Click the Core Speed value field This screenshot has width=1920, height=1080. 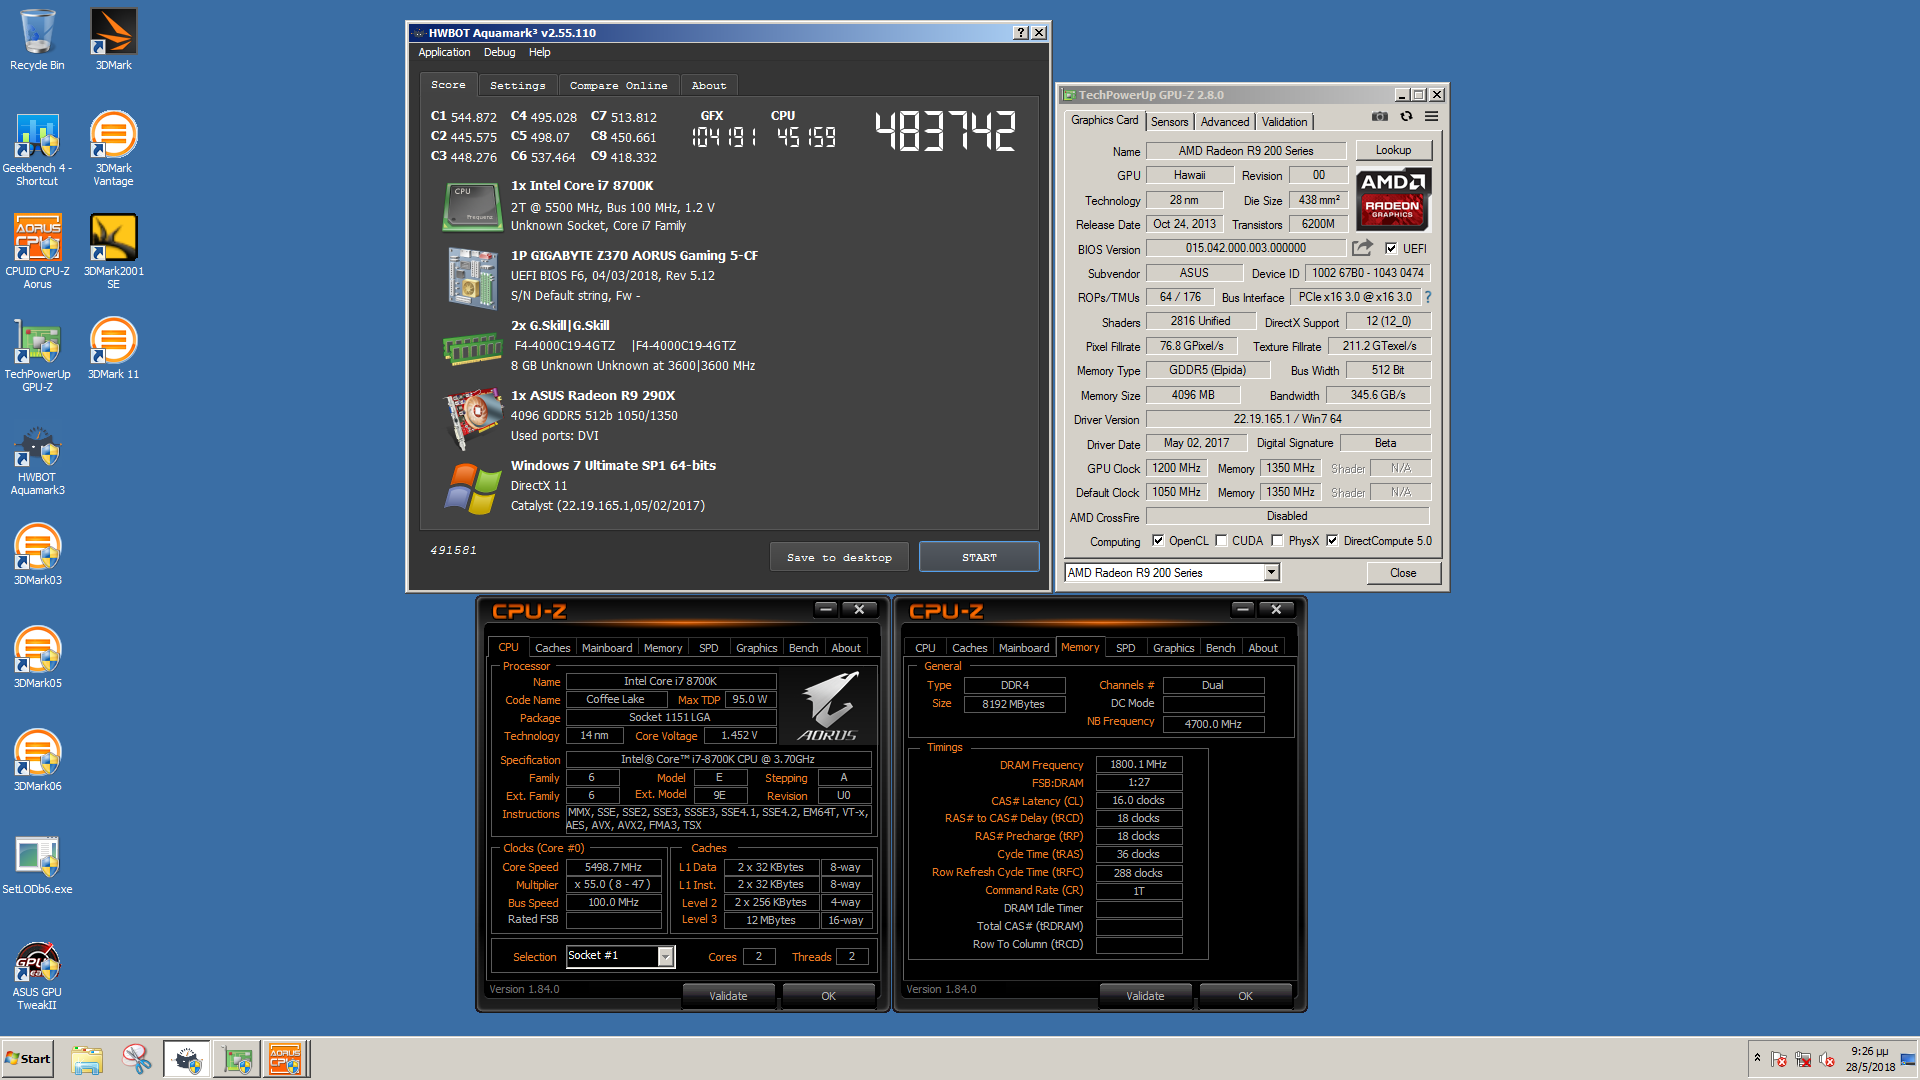(613, 867)
